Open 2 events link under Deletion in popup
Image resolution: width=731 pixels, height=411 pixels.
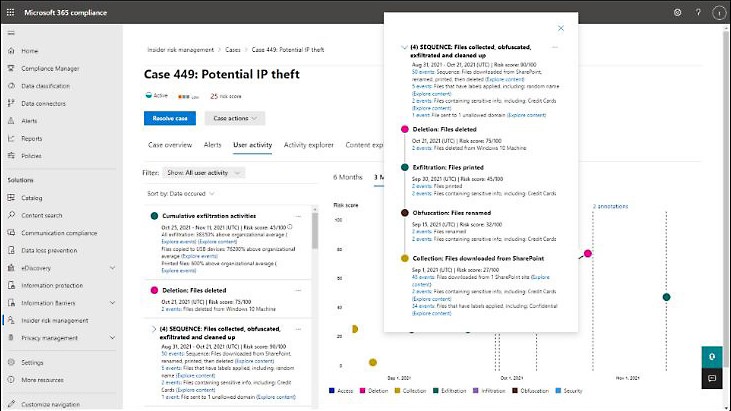tap(422, 148)
